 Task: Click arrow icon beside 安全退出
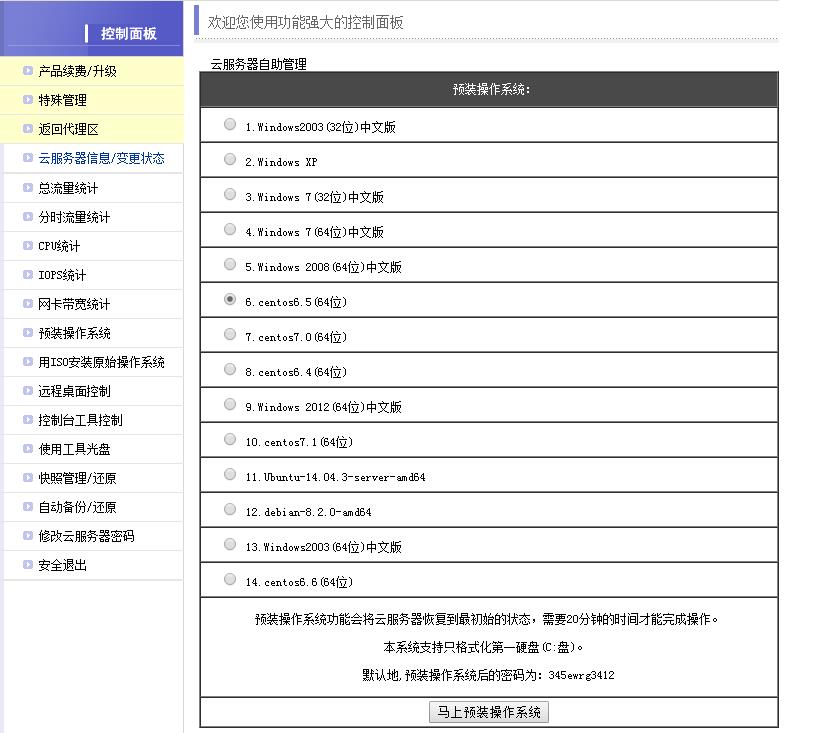click(x=28, y=564)
